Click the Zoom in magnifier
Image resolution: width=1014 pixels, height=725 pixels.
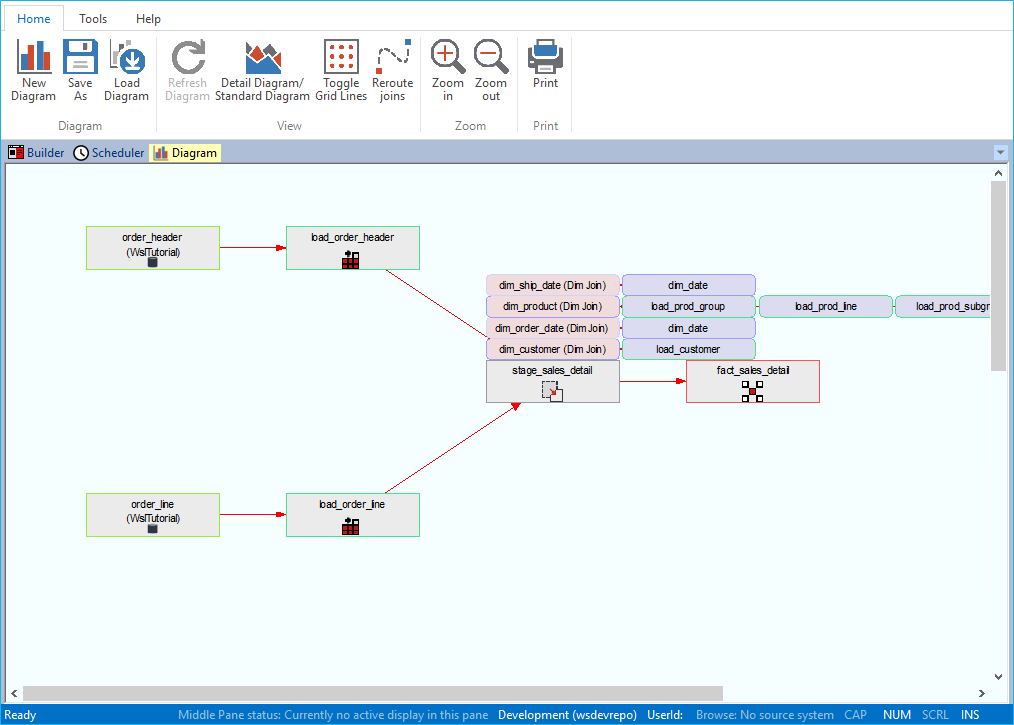pos(448,56)
